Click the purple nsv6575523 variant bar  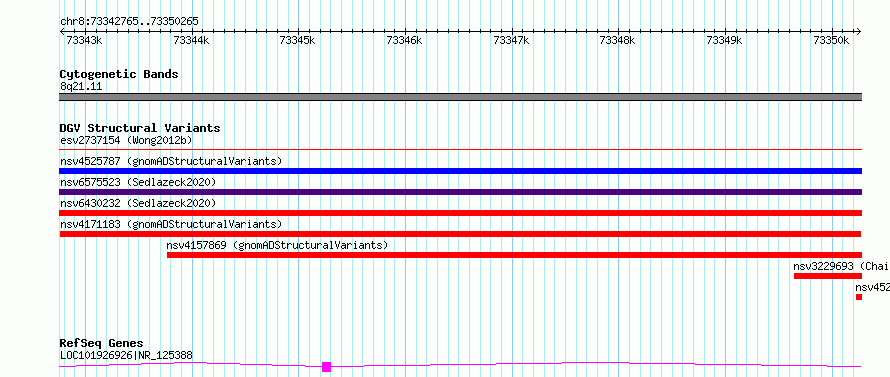460,192
